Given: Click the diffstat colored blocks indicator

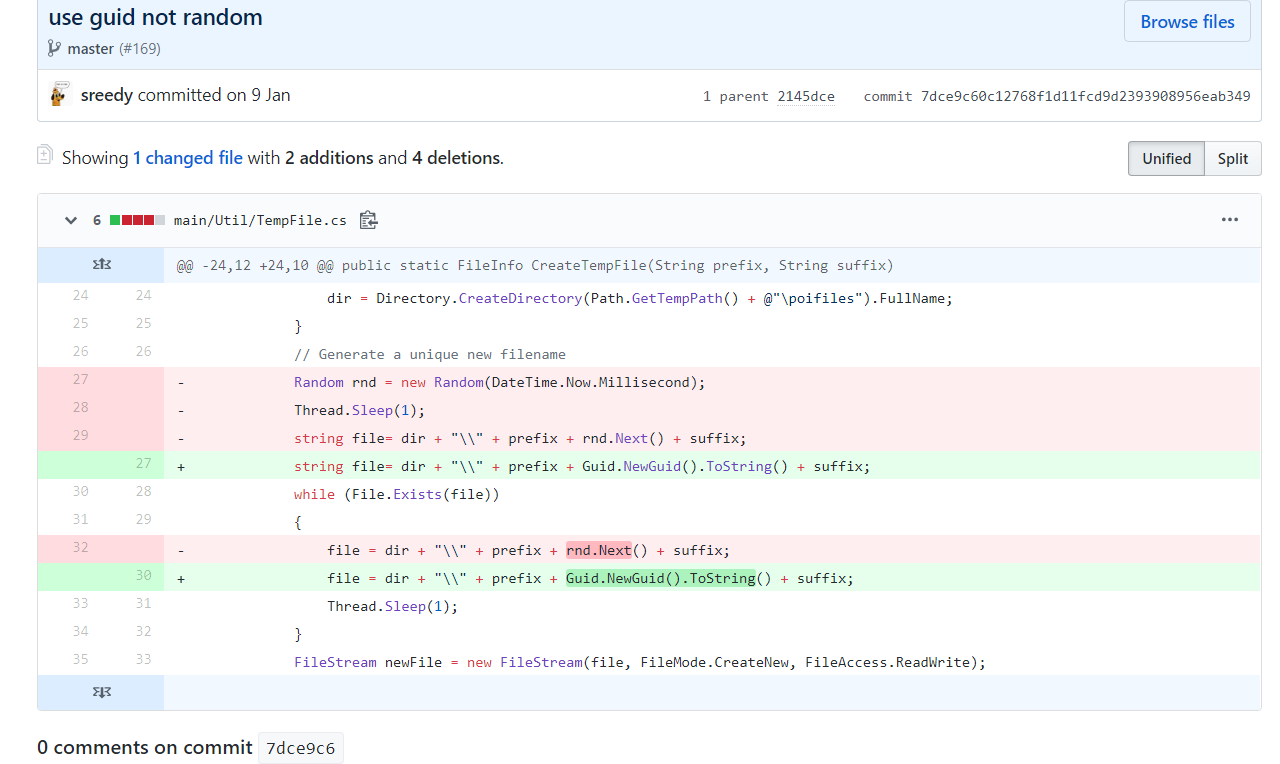Looking at the screenshot, I should (137, 220).
